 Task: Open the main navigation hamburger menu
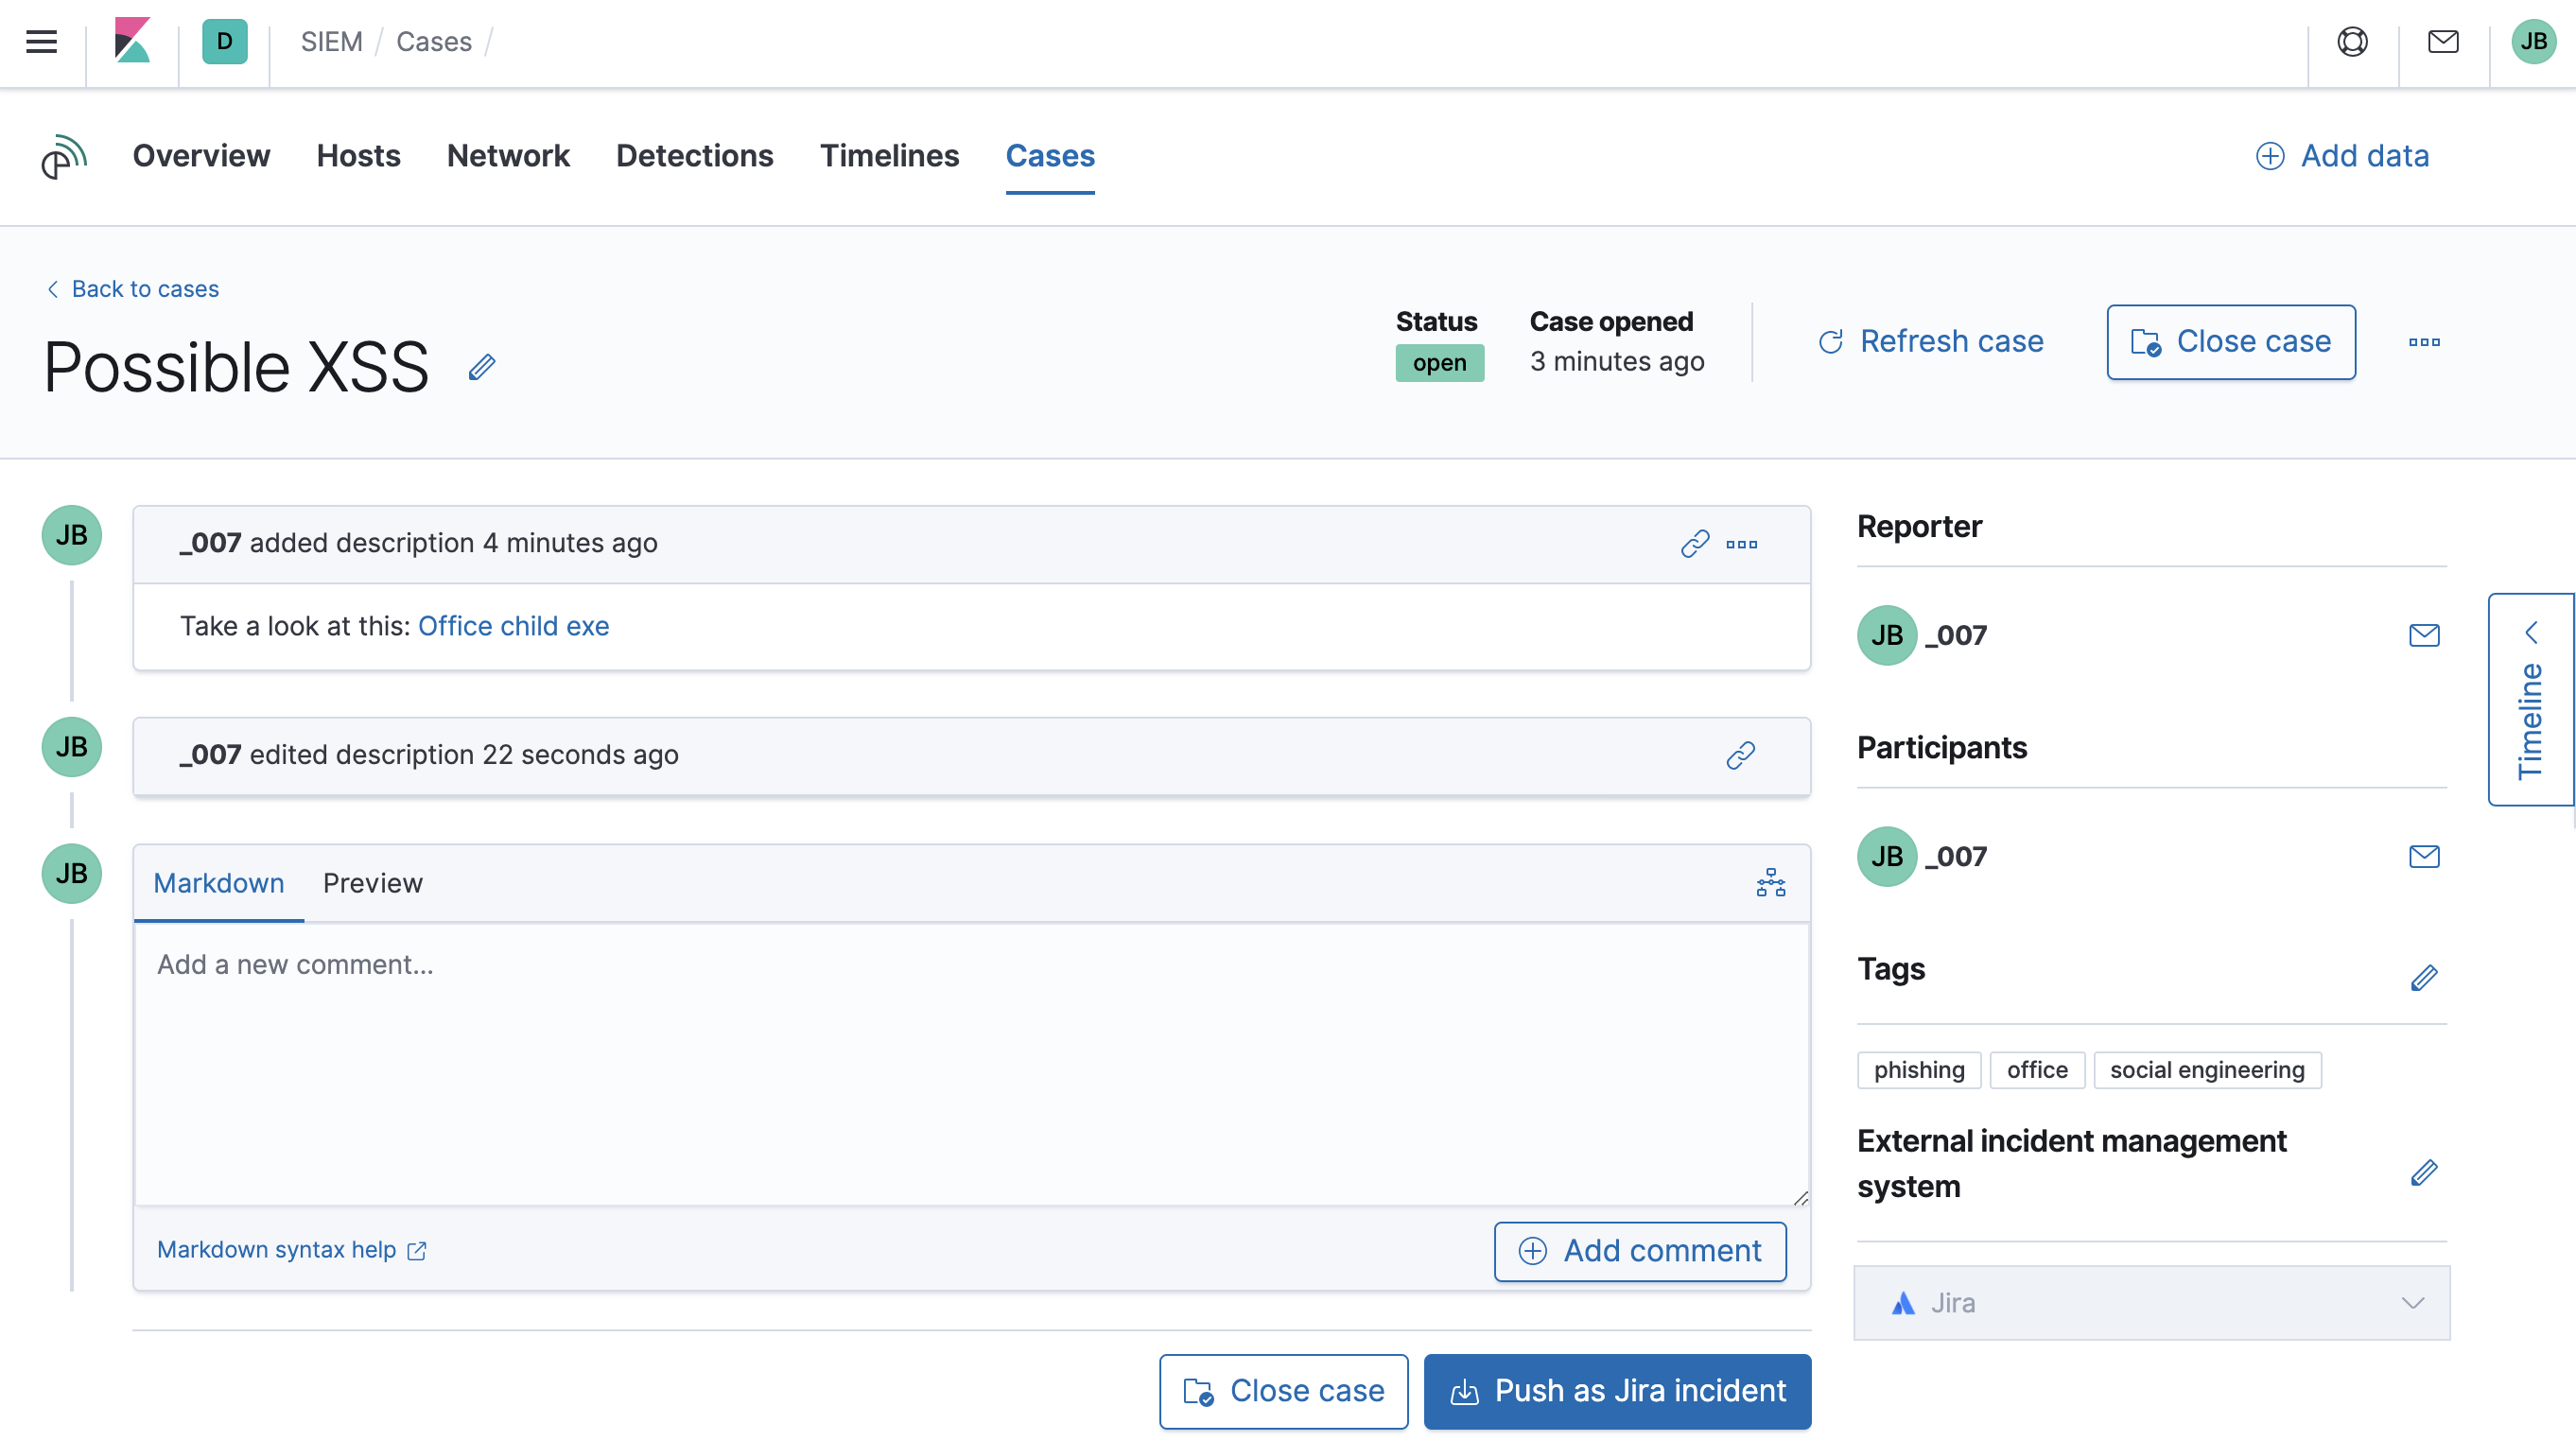click(x=40, y=41)
